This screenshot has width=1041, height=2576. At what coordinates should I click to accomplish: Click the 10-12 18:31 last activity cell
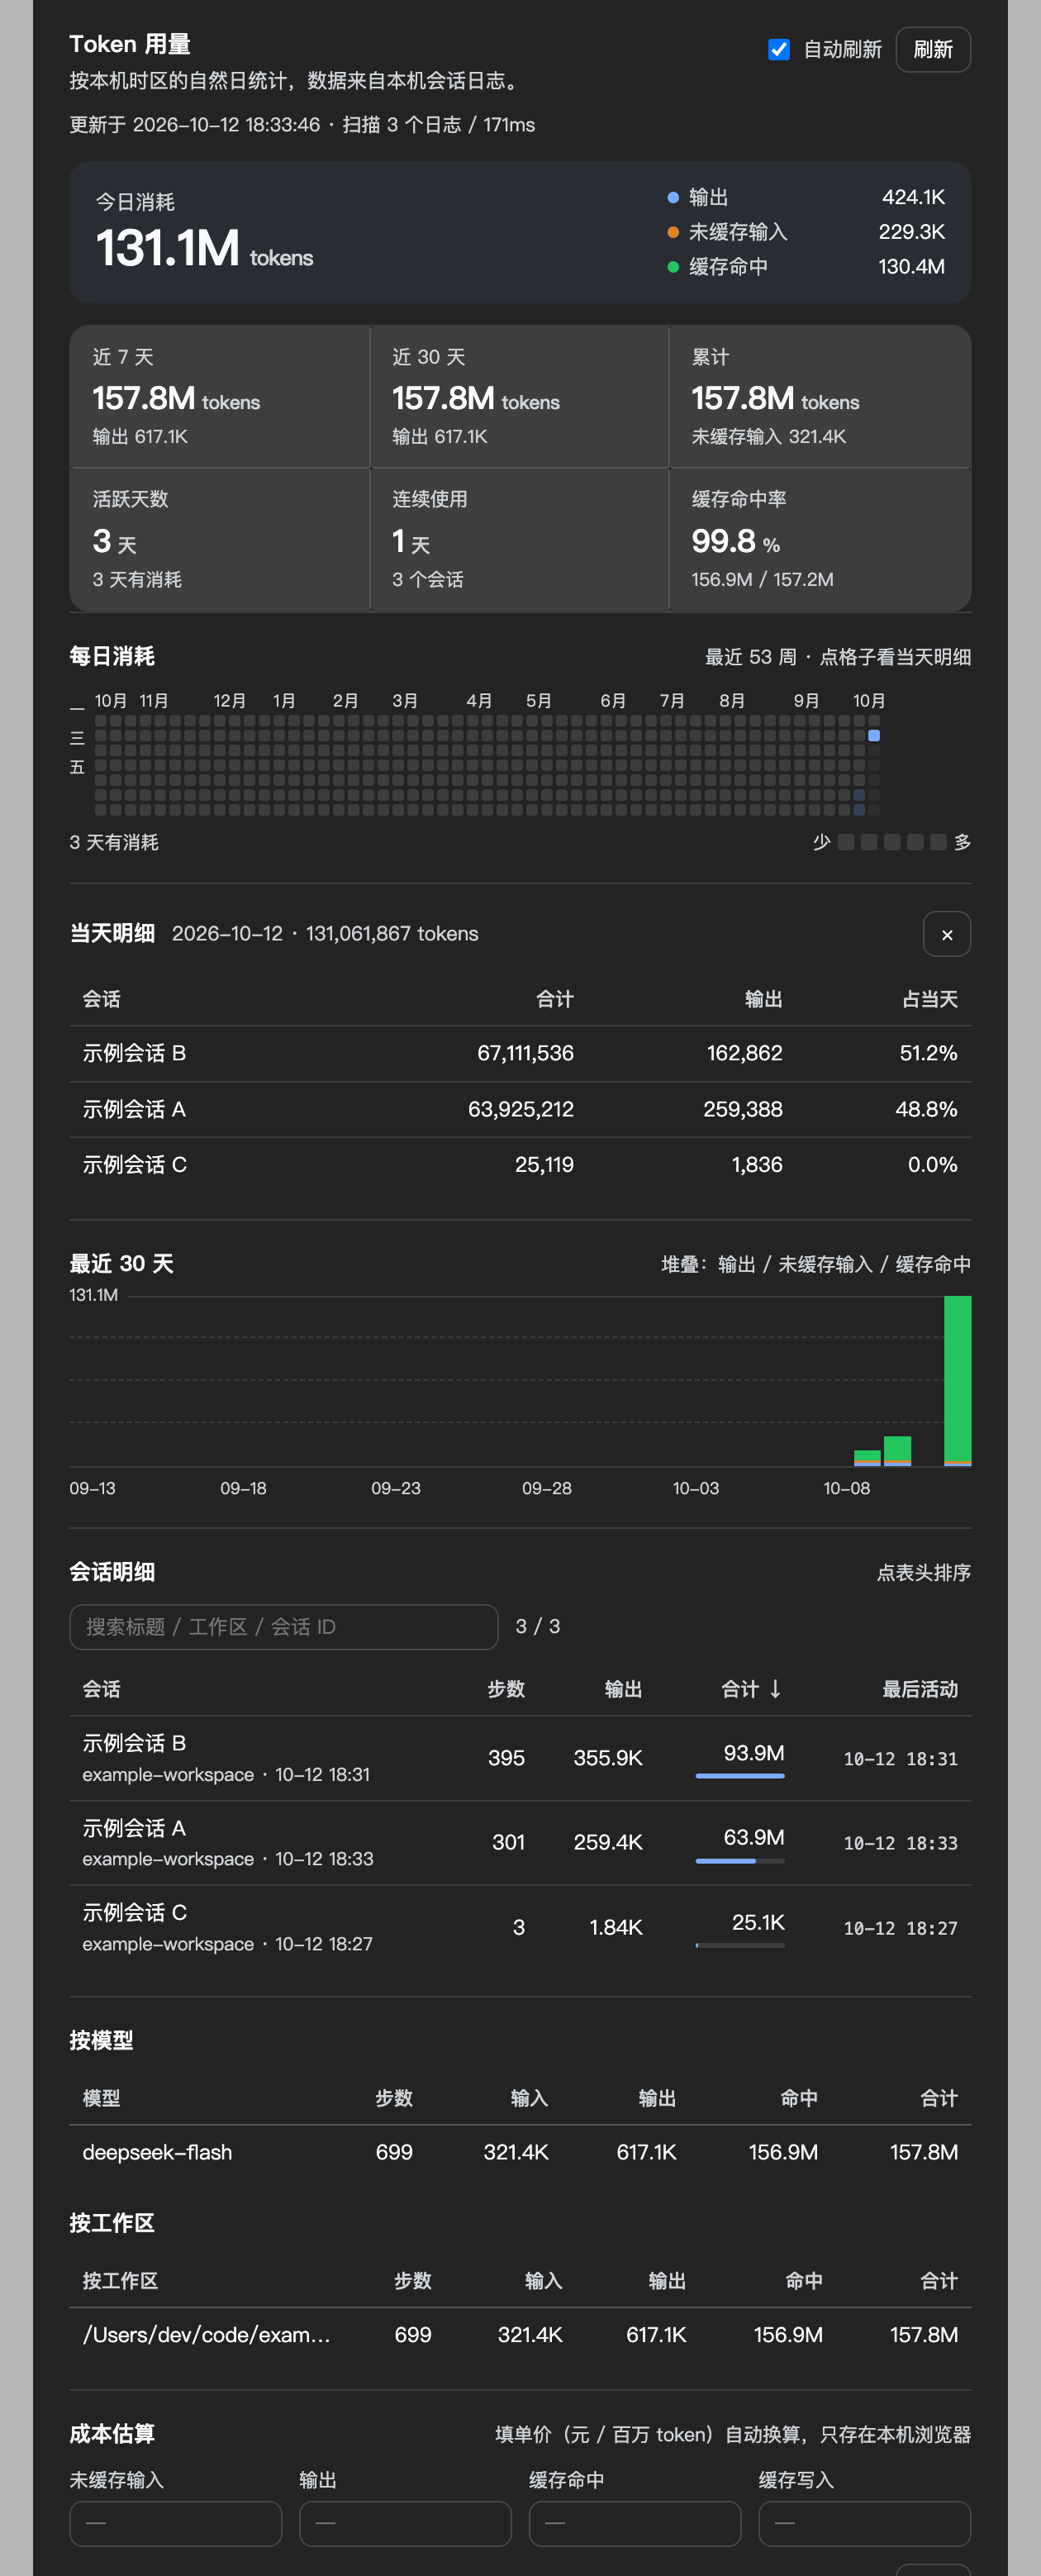(901, 1759)
